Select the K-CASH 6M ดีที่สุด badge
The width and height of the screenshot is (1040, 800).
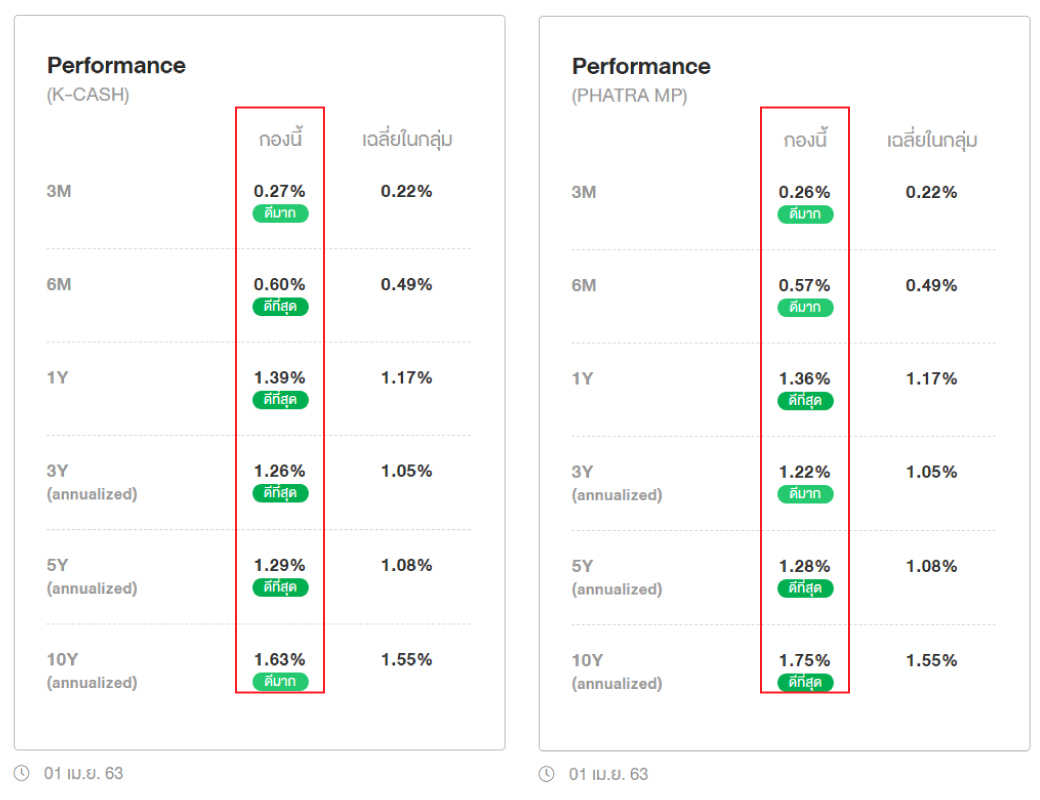click(x=280, y=306)
